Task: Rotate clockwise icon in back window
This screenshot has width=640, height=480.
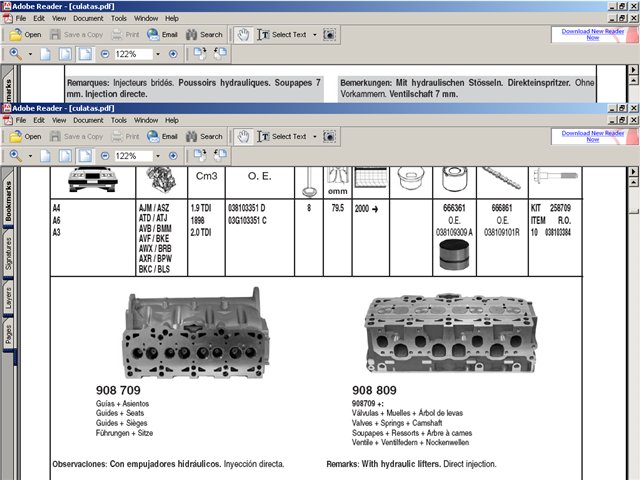Action: tap(200, 53)
